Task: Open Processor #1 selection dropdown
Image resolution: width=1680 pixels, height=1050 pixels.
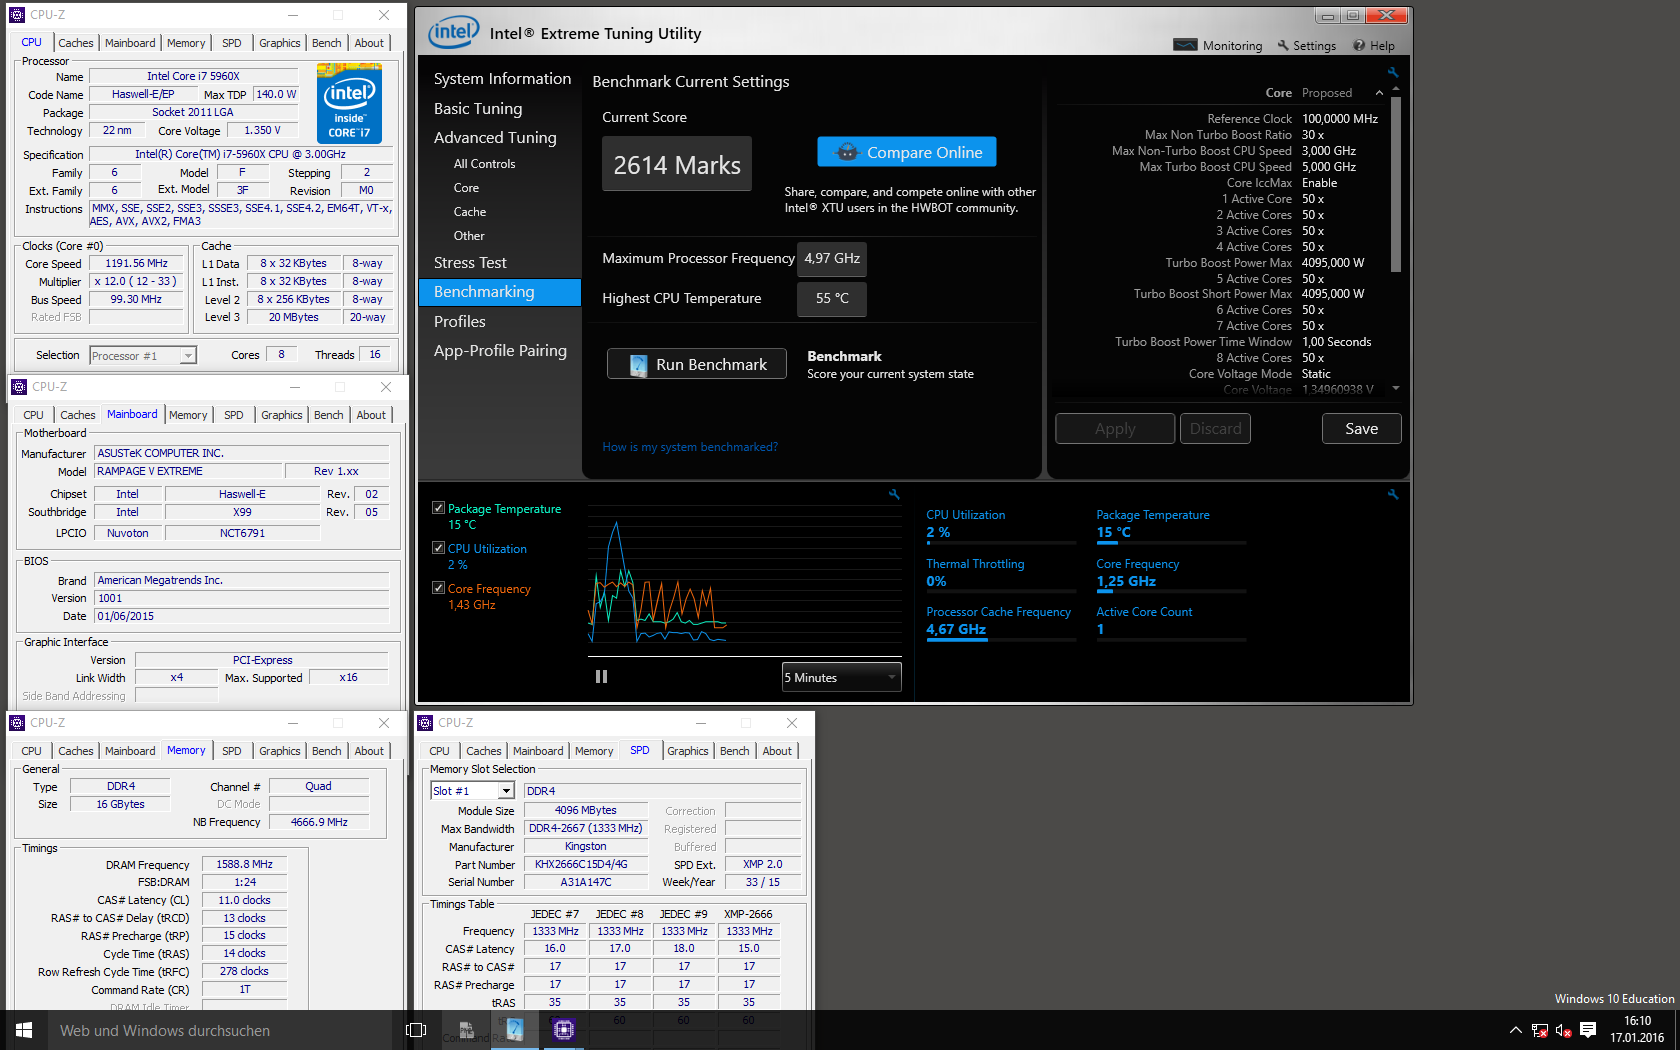Action: 143,355
